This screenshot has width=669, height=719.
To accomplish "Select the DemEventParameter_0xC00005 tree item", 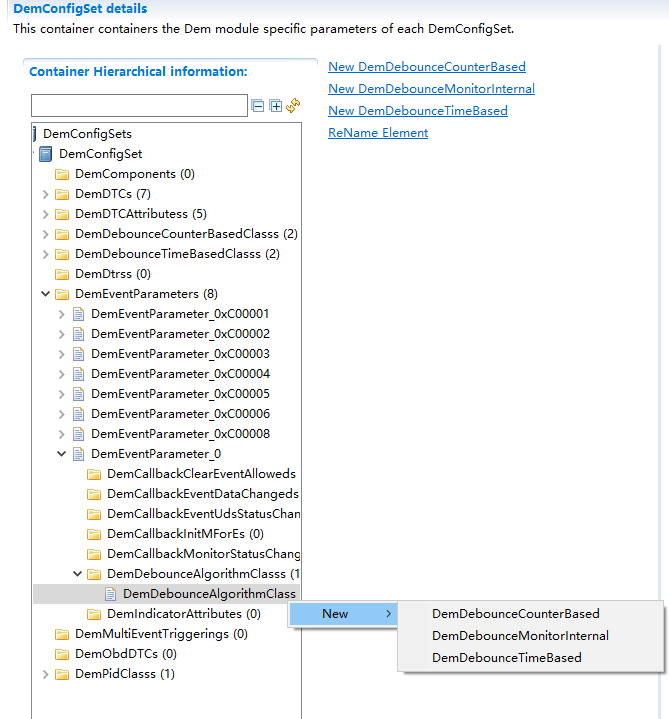I will pos(180,394).
